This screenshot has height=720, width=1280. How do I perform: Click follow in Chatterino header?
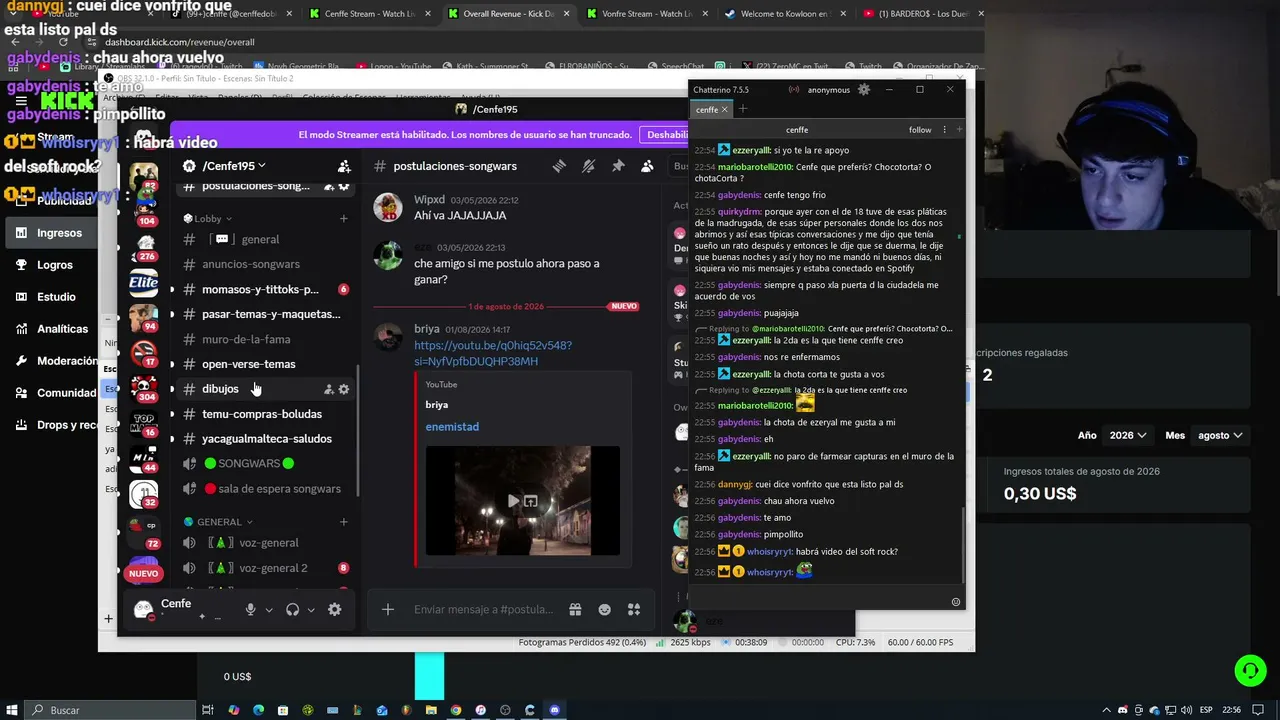click(920, 130)
